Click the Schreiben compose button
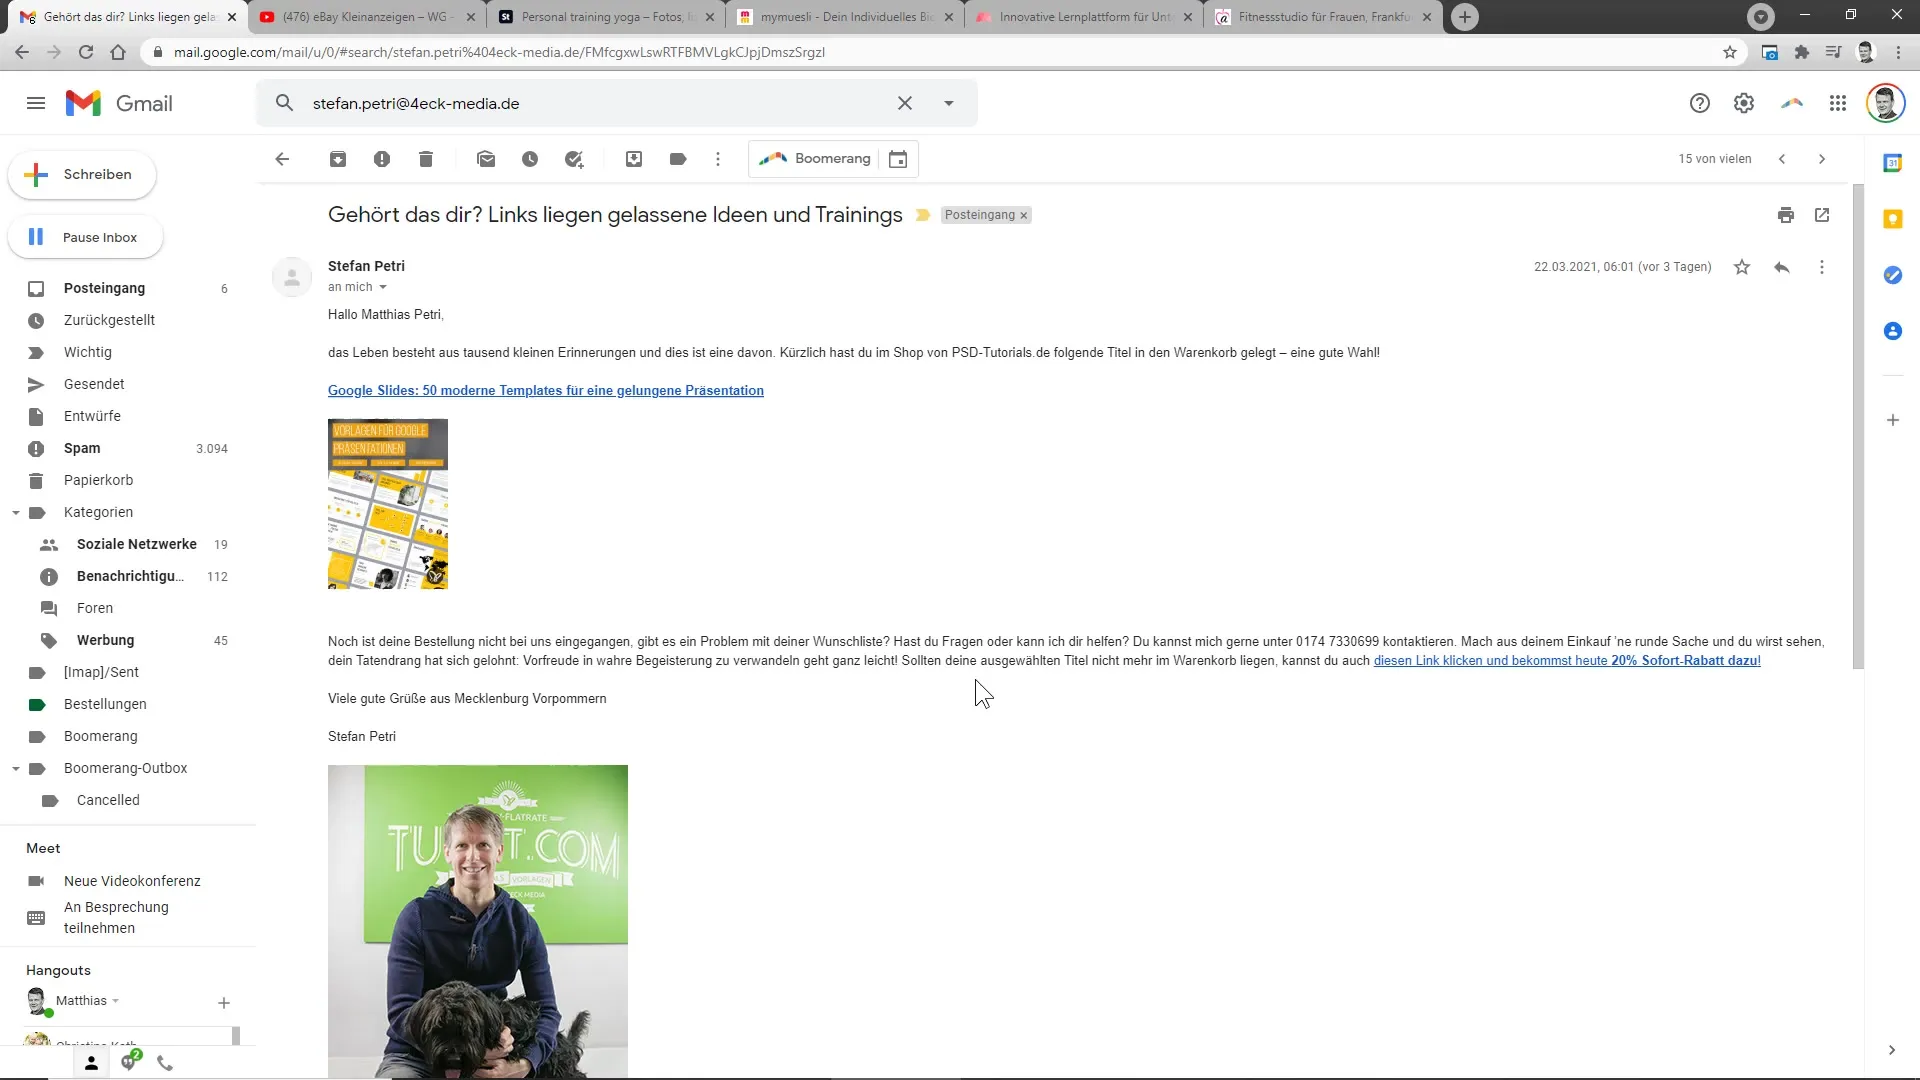Viewport: 1920px width, 1080px height. [x=83, y=175]
